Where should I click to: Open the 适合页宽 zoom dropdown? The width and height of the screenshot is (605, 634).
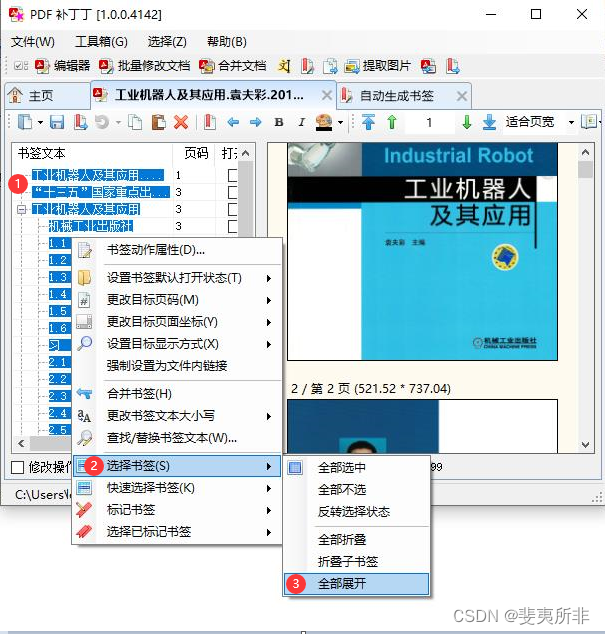[571, 122]
